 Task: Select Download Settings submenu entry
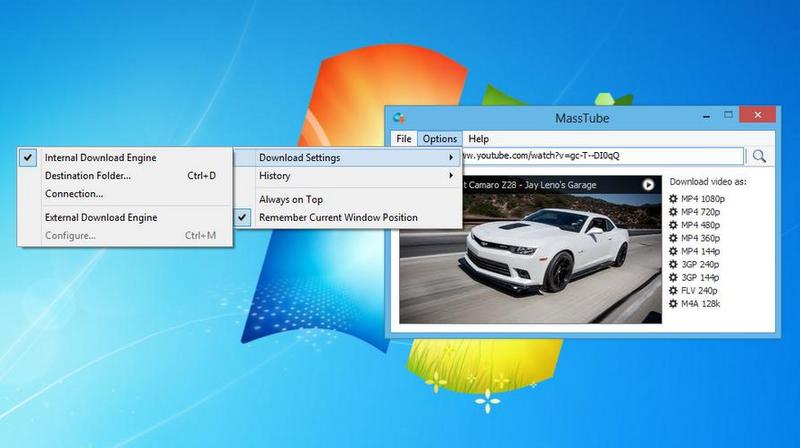coord(347,158)
